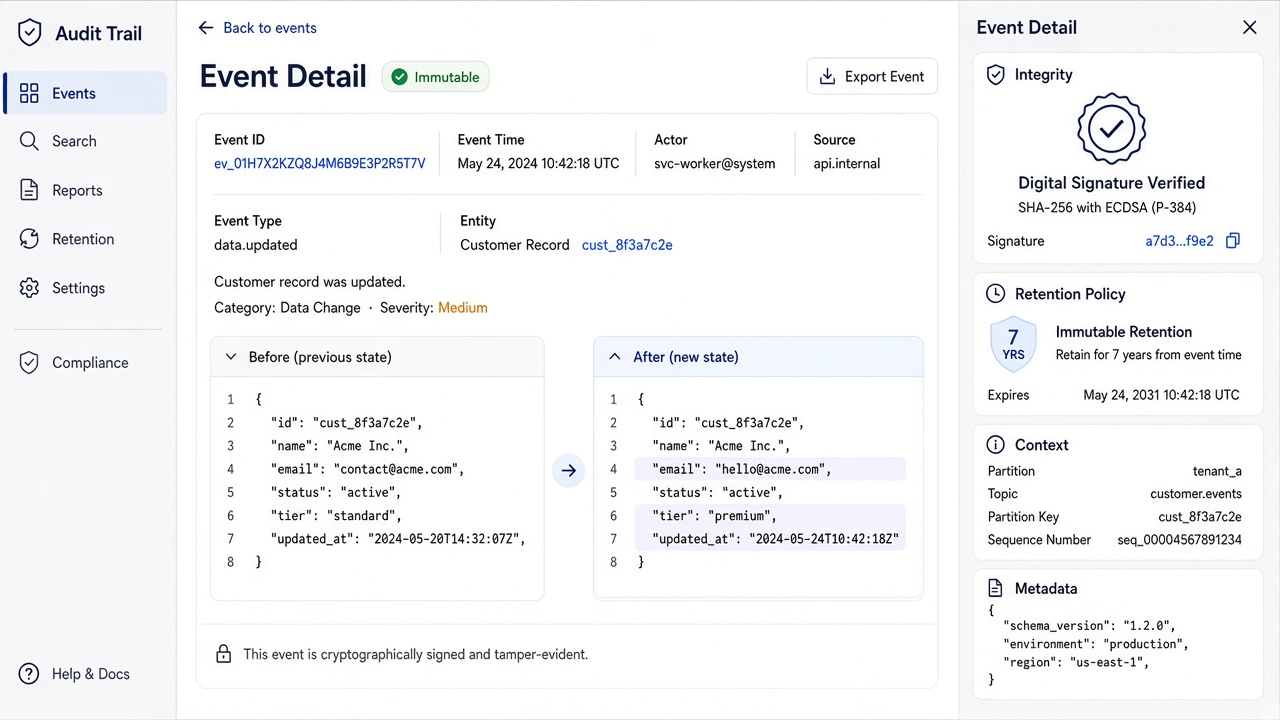Click the data.updated event type value

point(256,245)
